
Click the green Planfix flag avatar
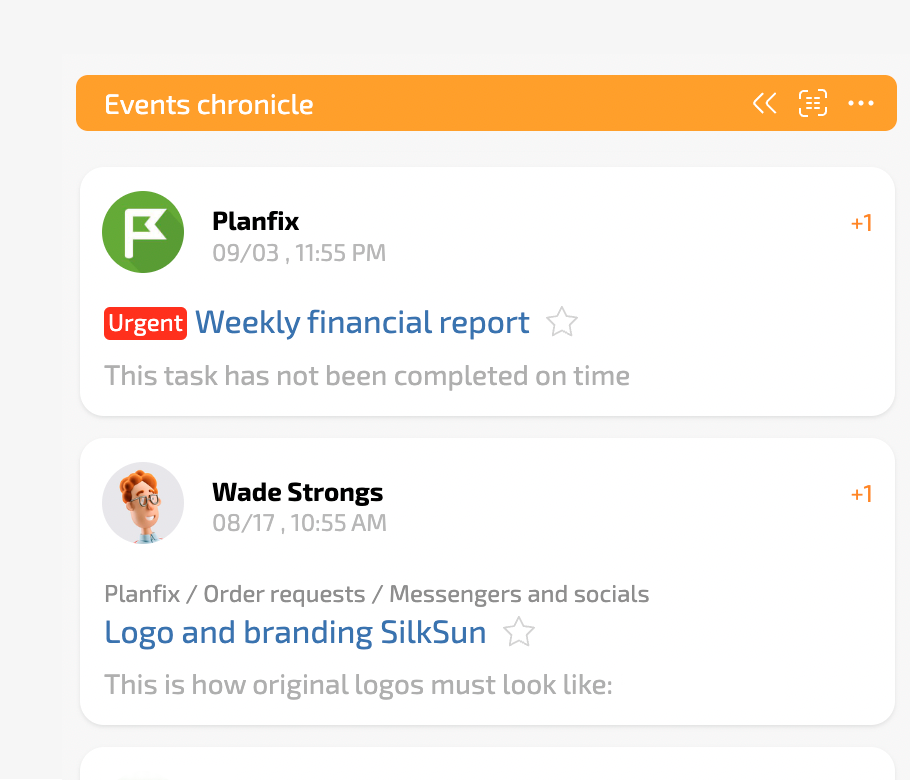coord(143,232)
